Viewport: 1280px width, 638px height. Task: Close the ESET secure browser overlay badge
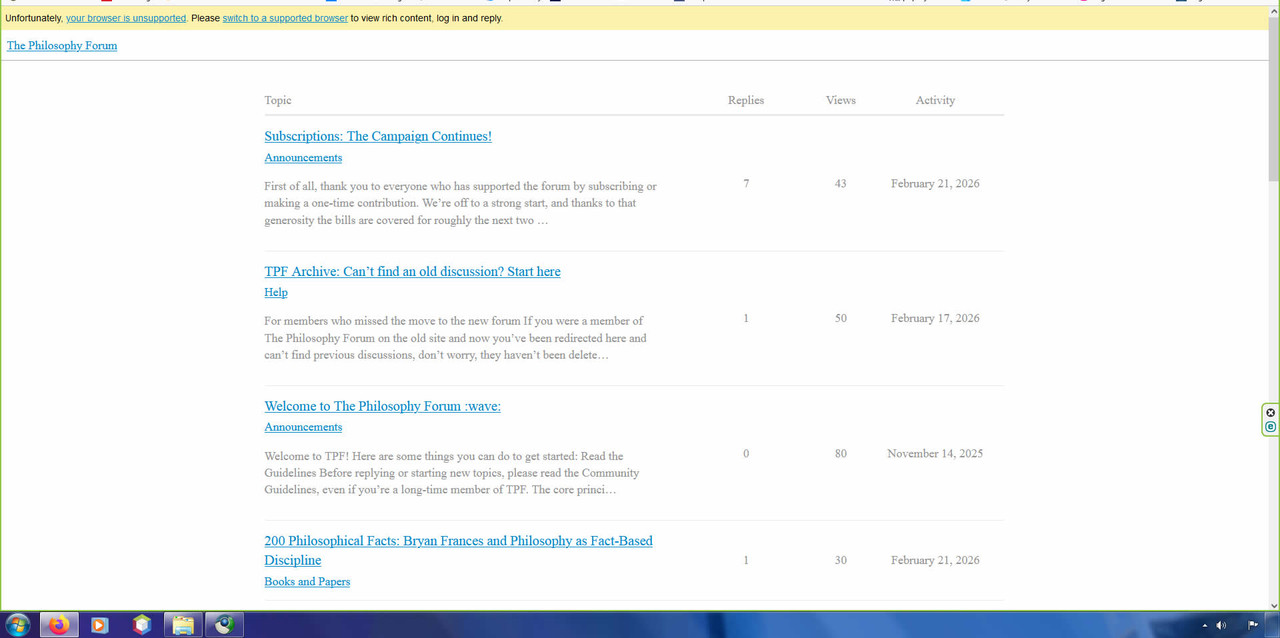click(1271, 413)
